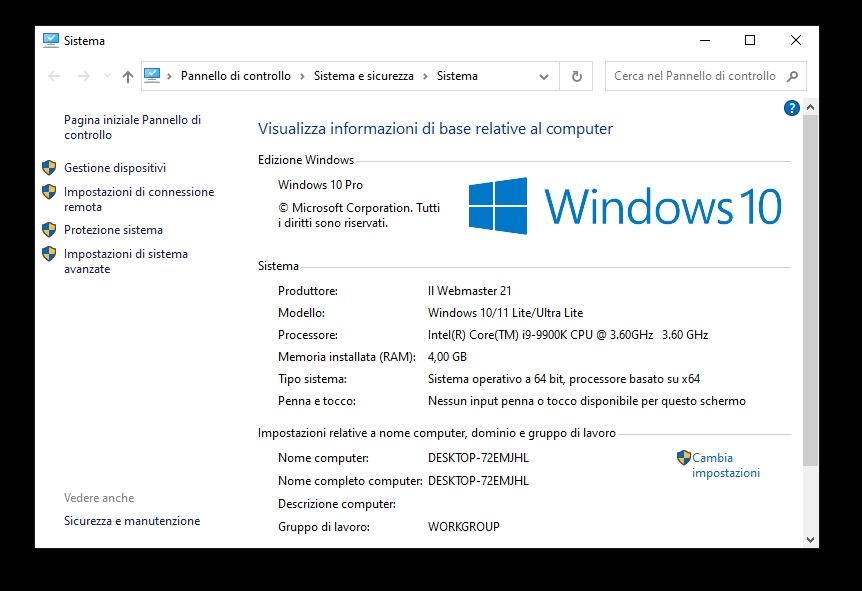Viewport: 862px width, 591px height.
Task: Click Cambia impostazioni link
Action: pyautogui.click(x=726, y=465)
